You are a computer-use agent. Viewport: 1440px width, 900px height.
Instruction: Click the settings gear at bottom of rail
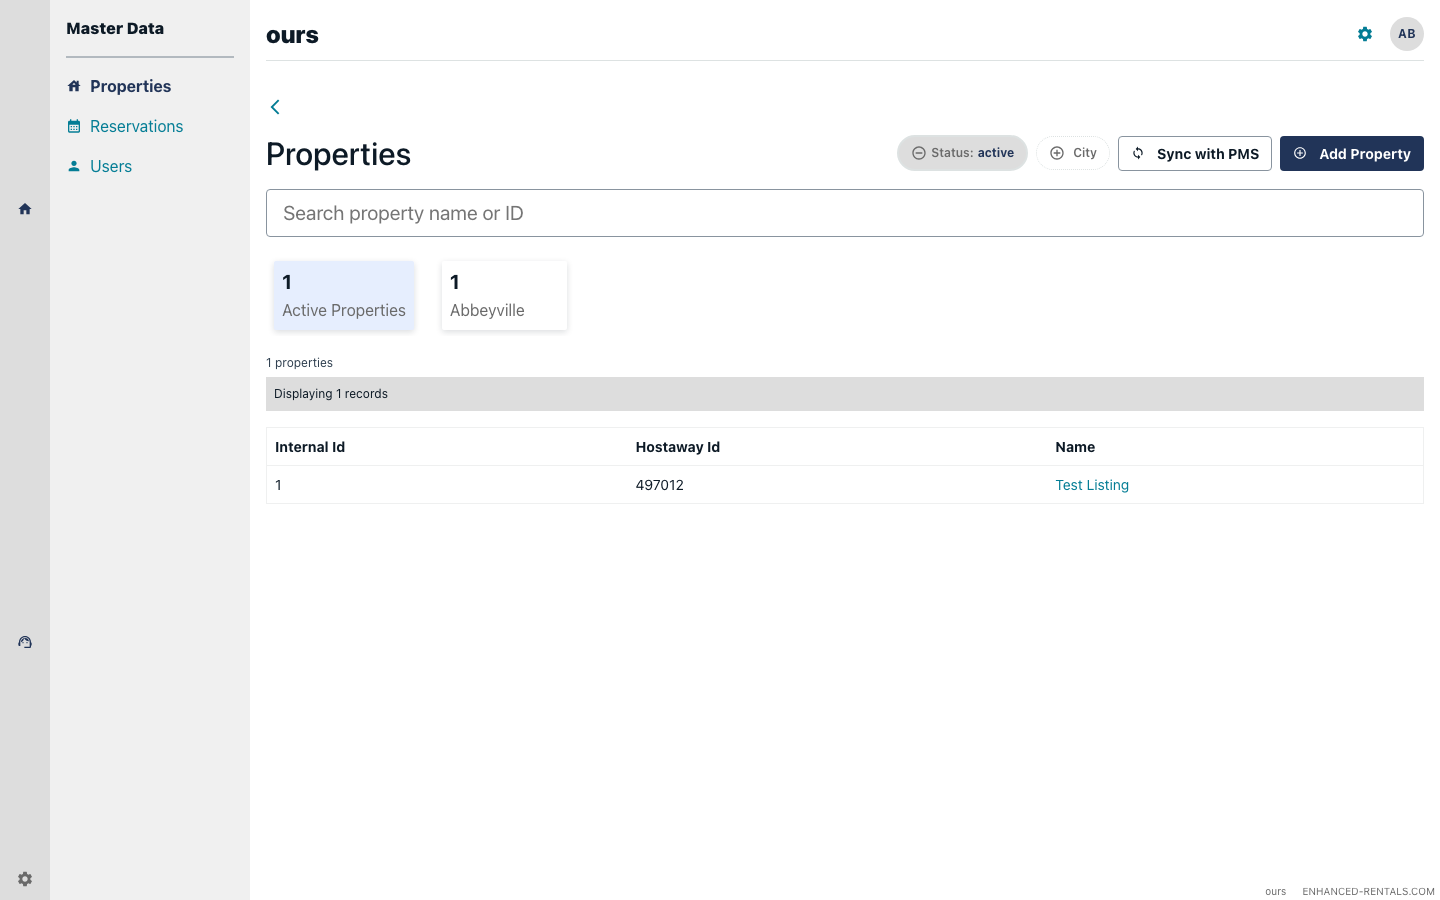click(24, 878)
